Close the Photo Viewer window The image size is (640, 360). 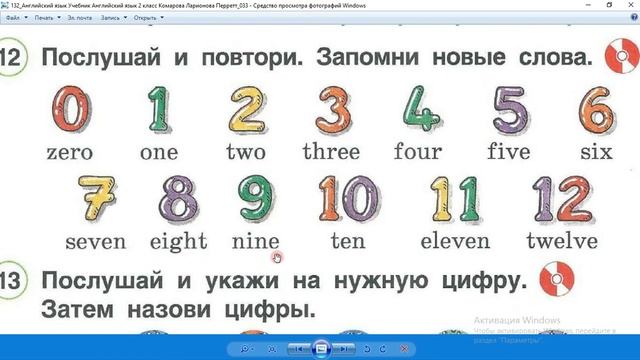[x=631, y=5]
